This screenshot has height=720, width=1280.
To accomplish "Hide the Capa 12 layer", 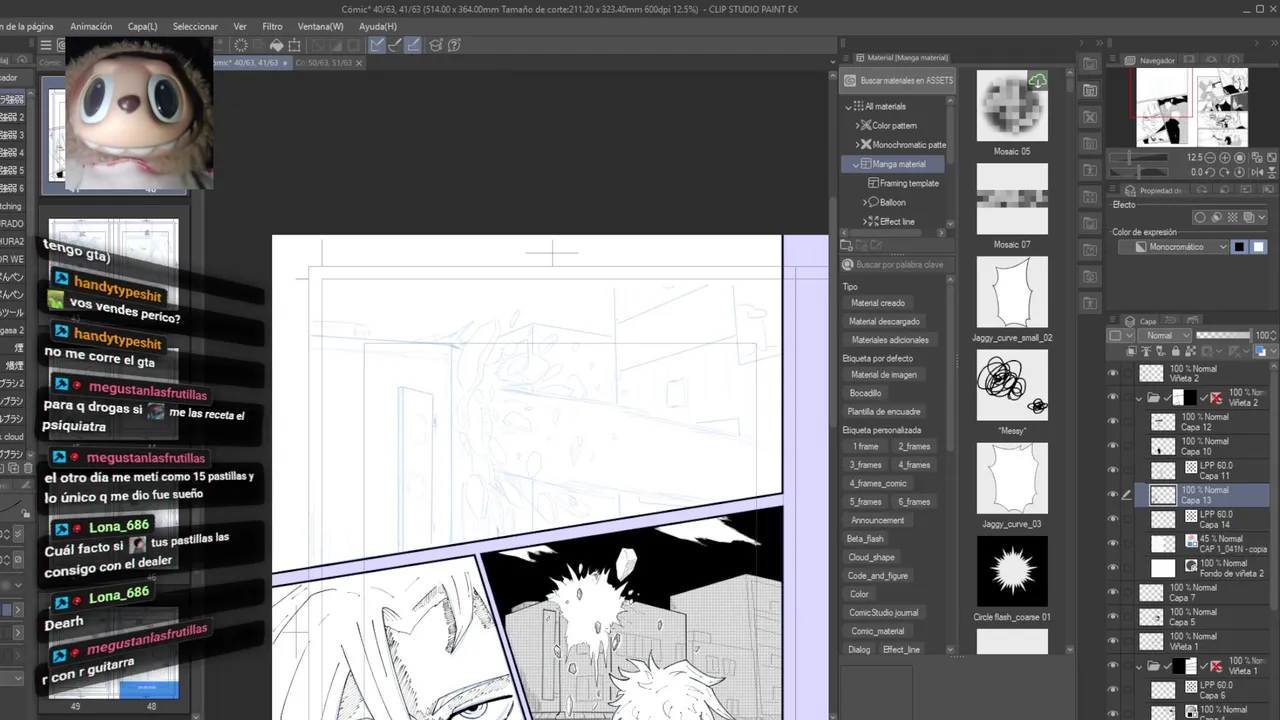I will click(x=1113, y=421).
